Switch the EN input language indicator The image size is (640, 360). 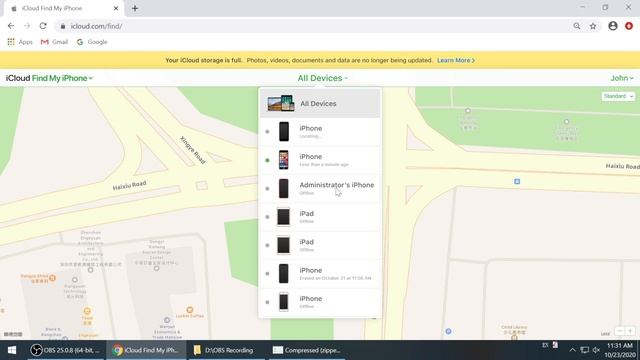click(x=545, y=345)
